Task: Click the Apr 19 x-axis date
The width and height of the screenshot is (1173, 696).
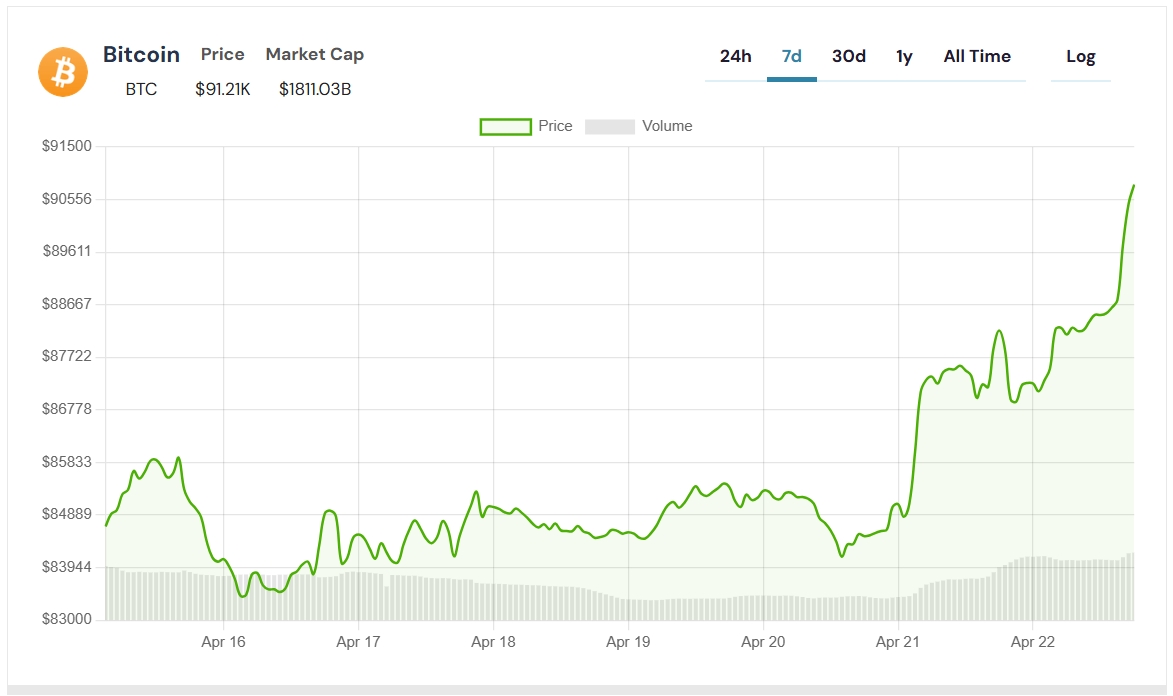Action: pos(628,642)
